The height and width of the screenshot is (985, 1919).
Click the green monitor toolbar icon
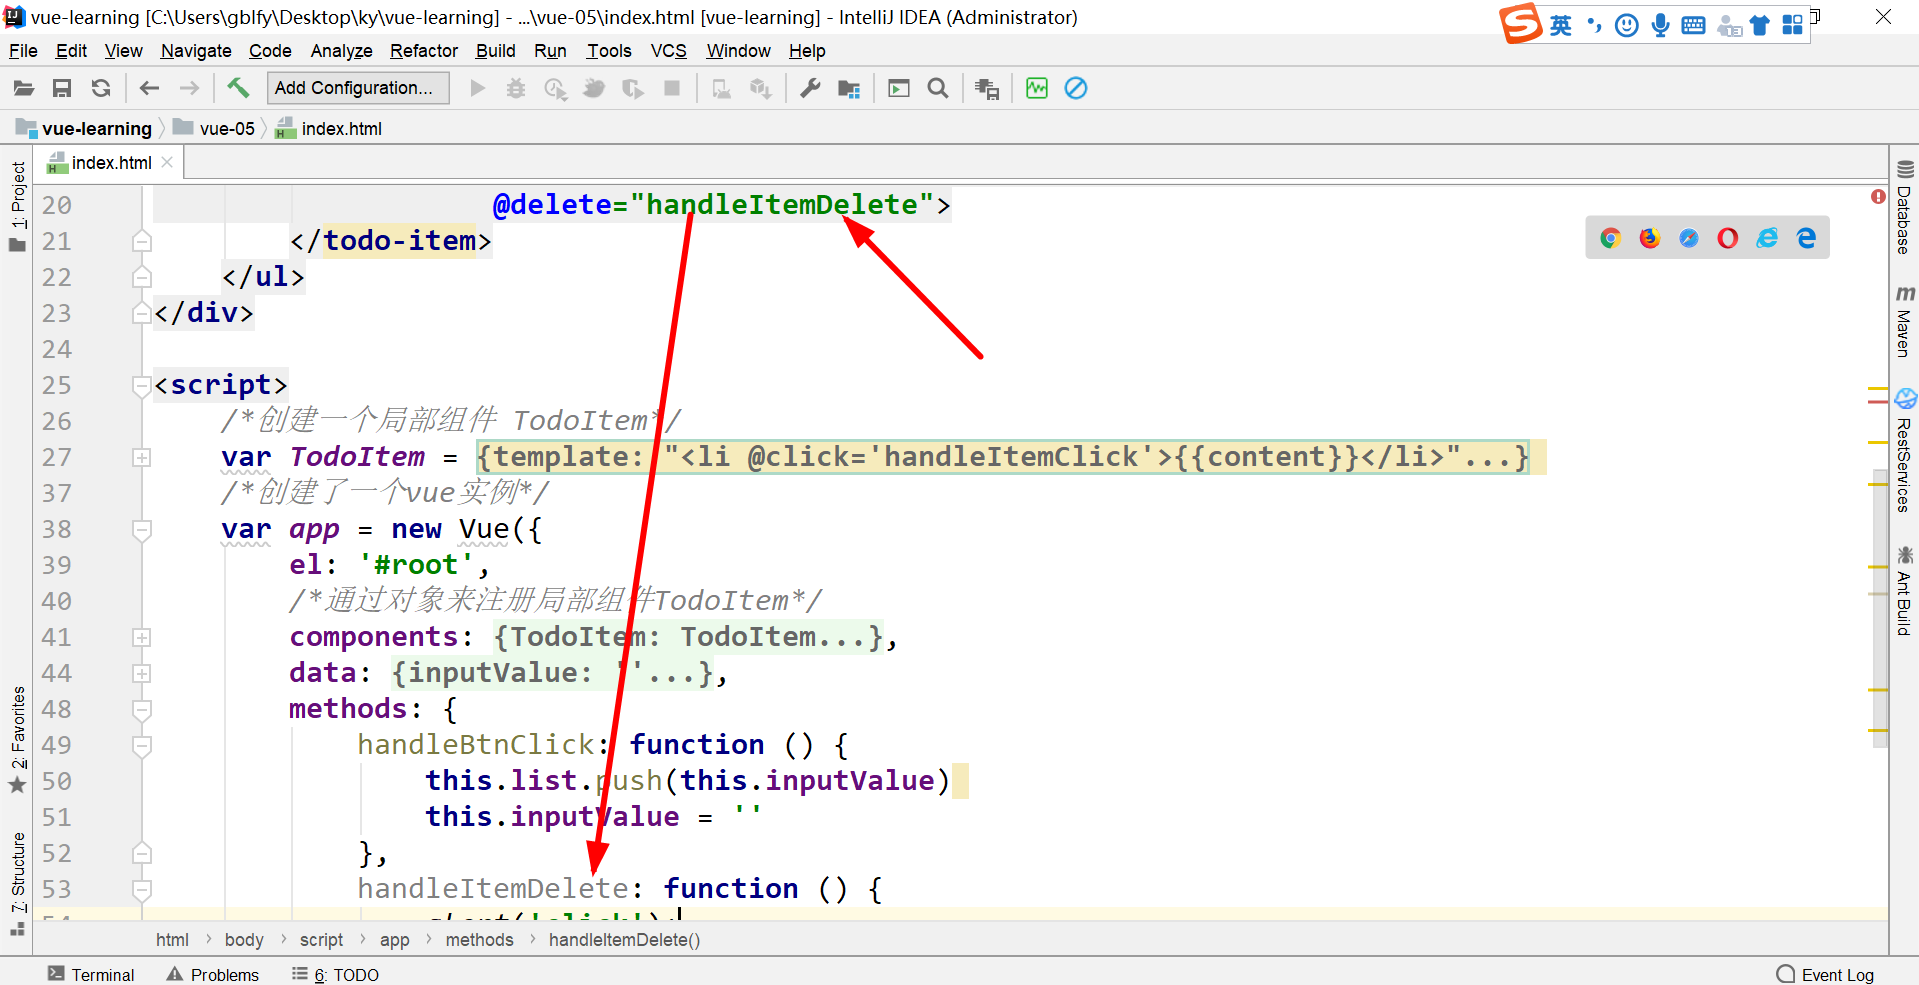[x=1037, y=88]
